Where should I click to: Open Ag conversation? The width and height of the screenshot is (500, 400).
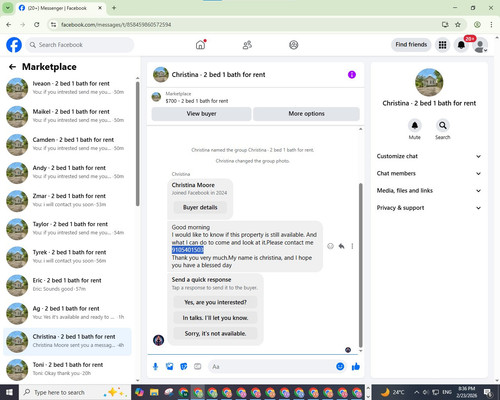point(68,313)
